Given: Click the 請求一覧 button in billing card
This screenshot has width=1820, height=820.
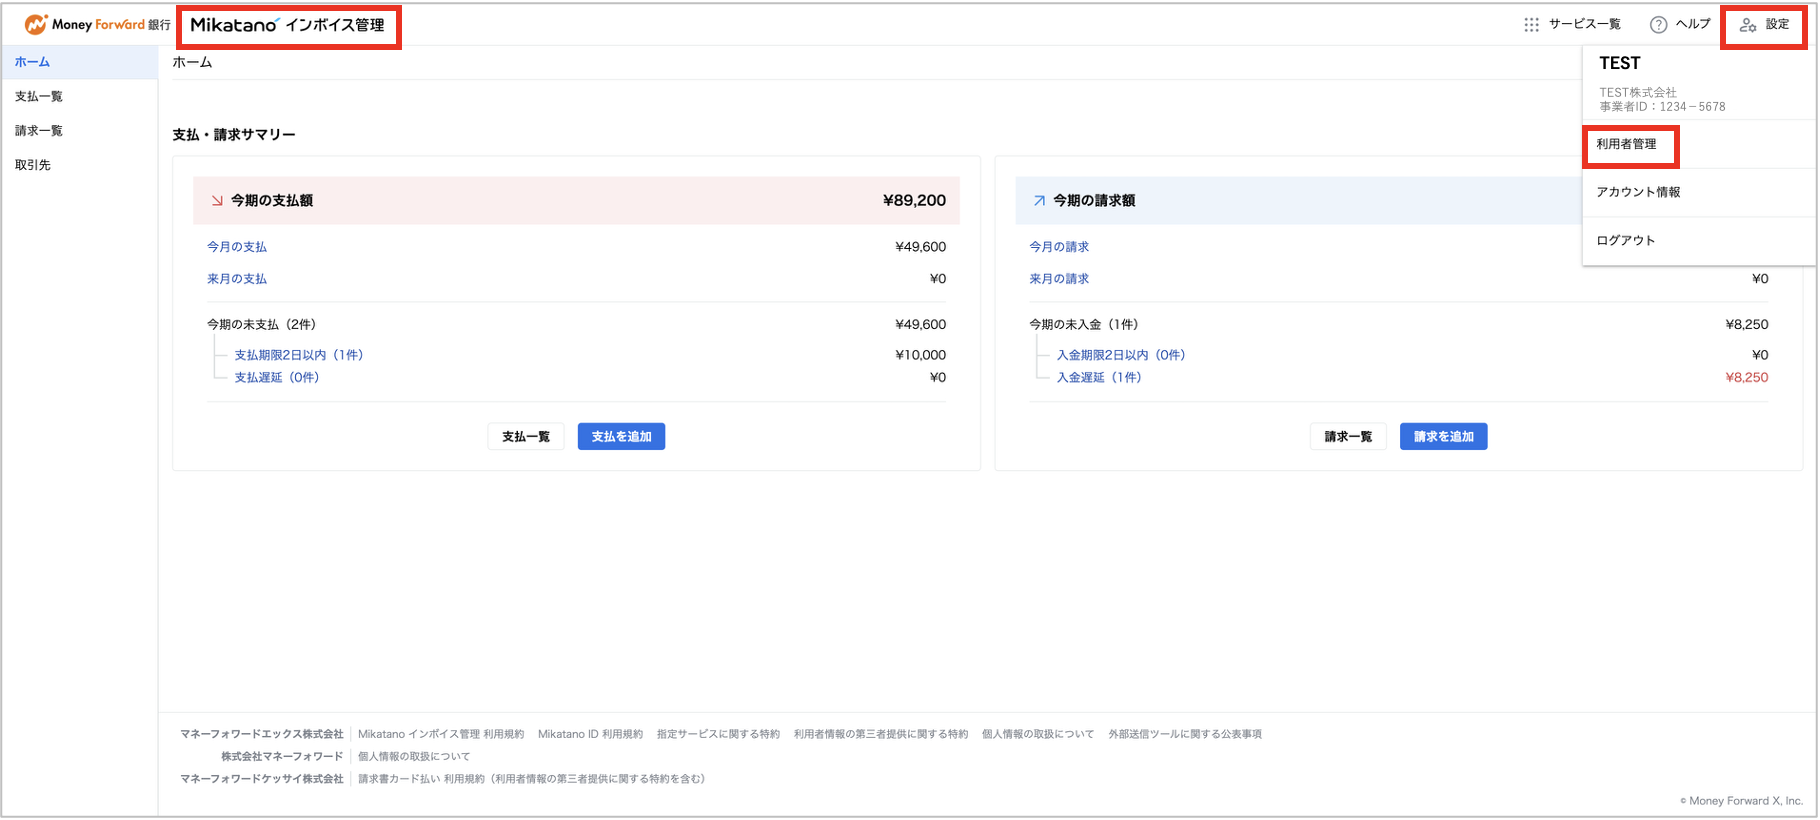Looking at the screenshot, I should click(x=1348, y=437).
